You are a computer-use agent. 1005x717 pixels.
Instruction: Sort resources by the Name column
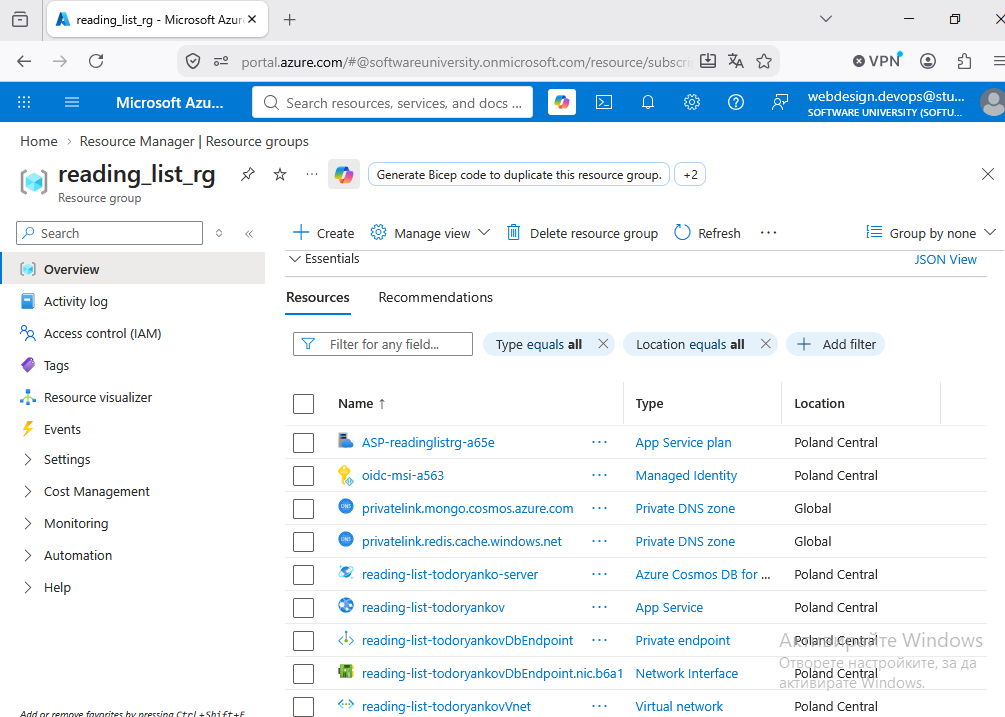(361, 404)
